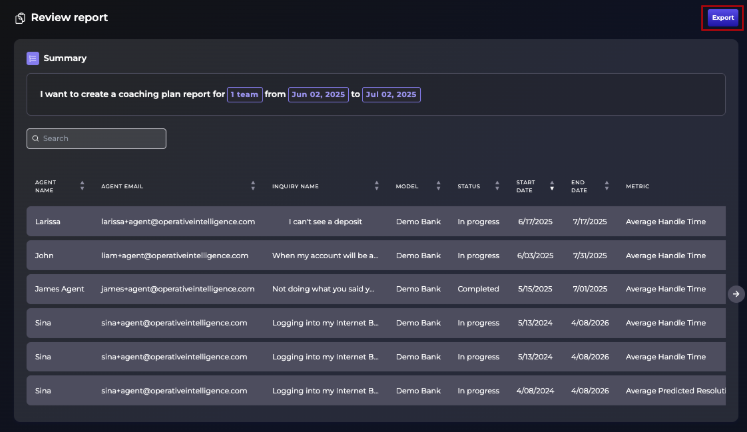747x432 pixels.
Task: Click the Inquiry Name column header label
Action: coord(295,186)
